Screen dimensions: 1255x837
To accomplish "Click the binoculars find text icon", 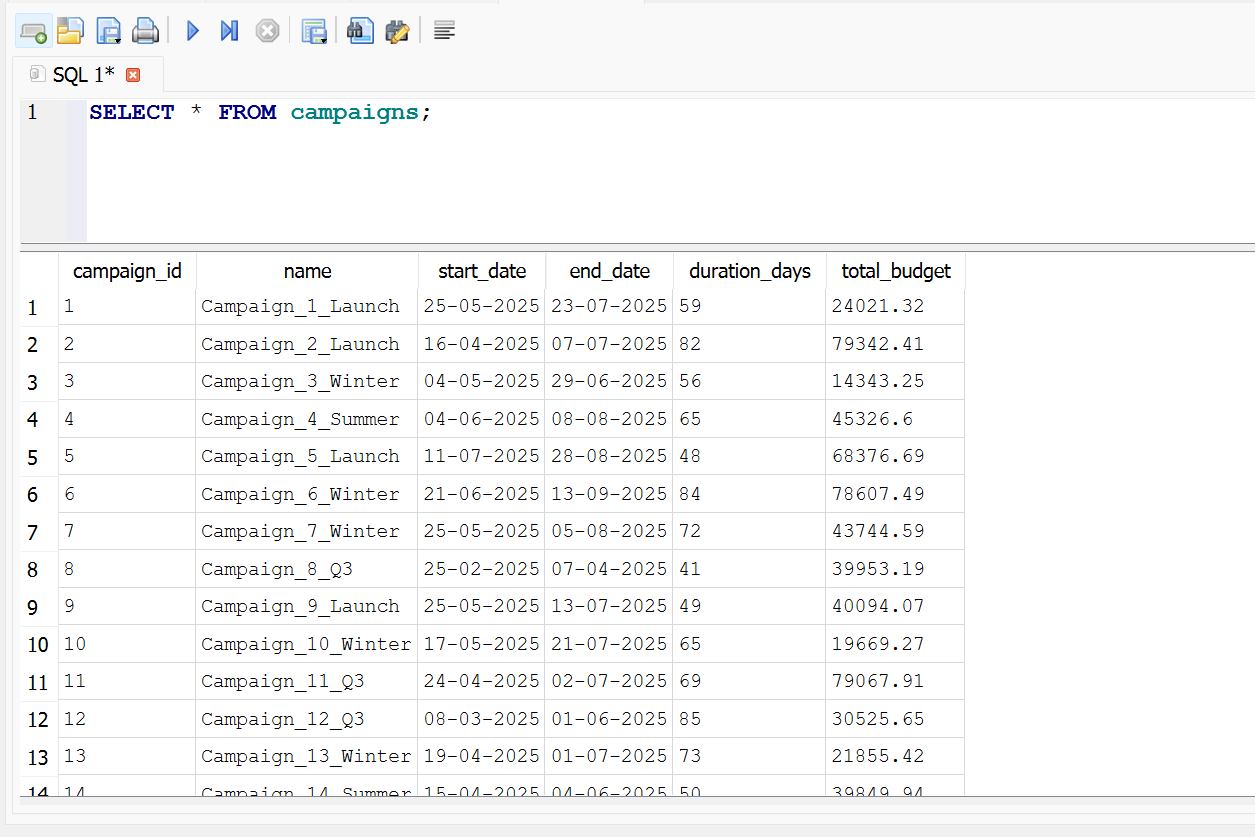I will pos(359,31).
